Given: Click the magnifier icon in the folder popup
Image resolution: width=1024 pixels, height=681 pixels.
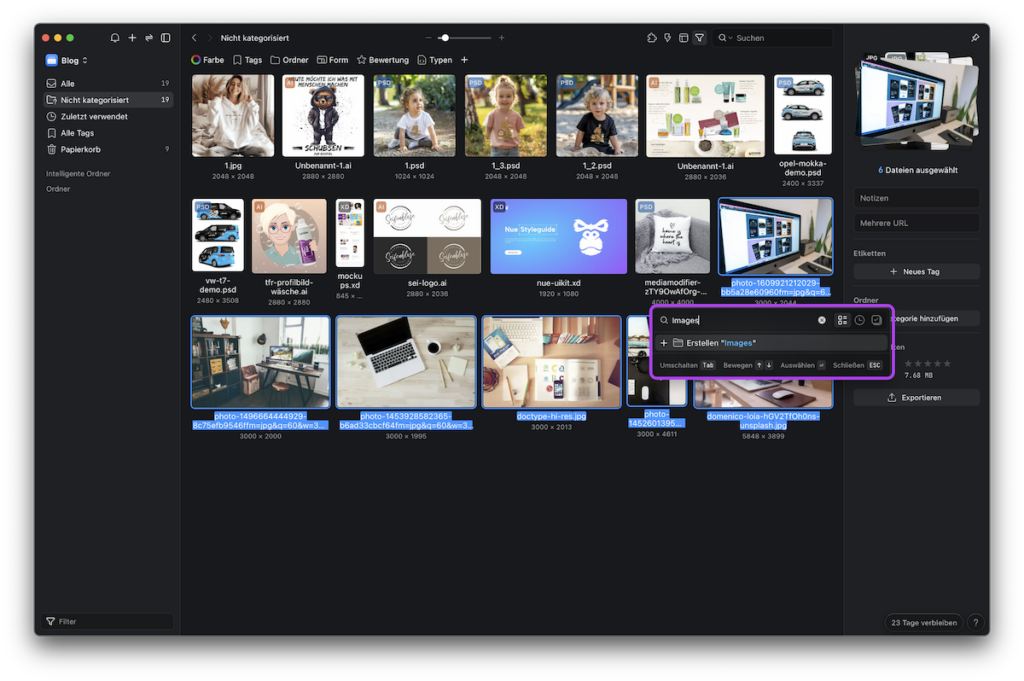Looking at the screenshot, I should [664, 321].
